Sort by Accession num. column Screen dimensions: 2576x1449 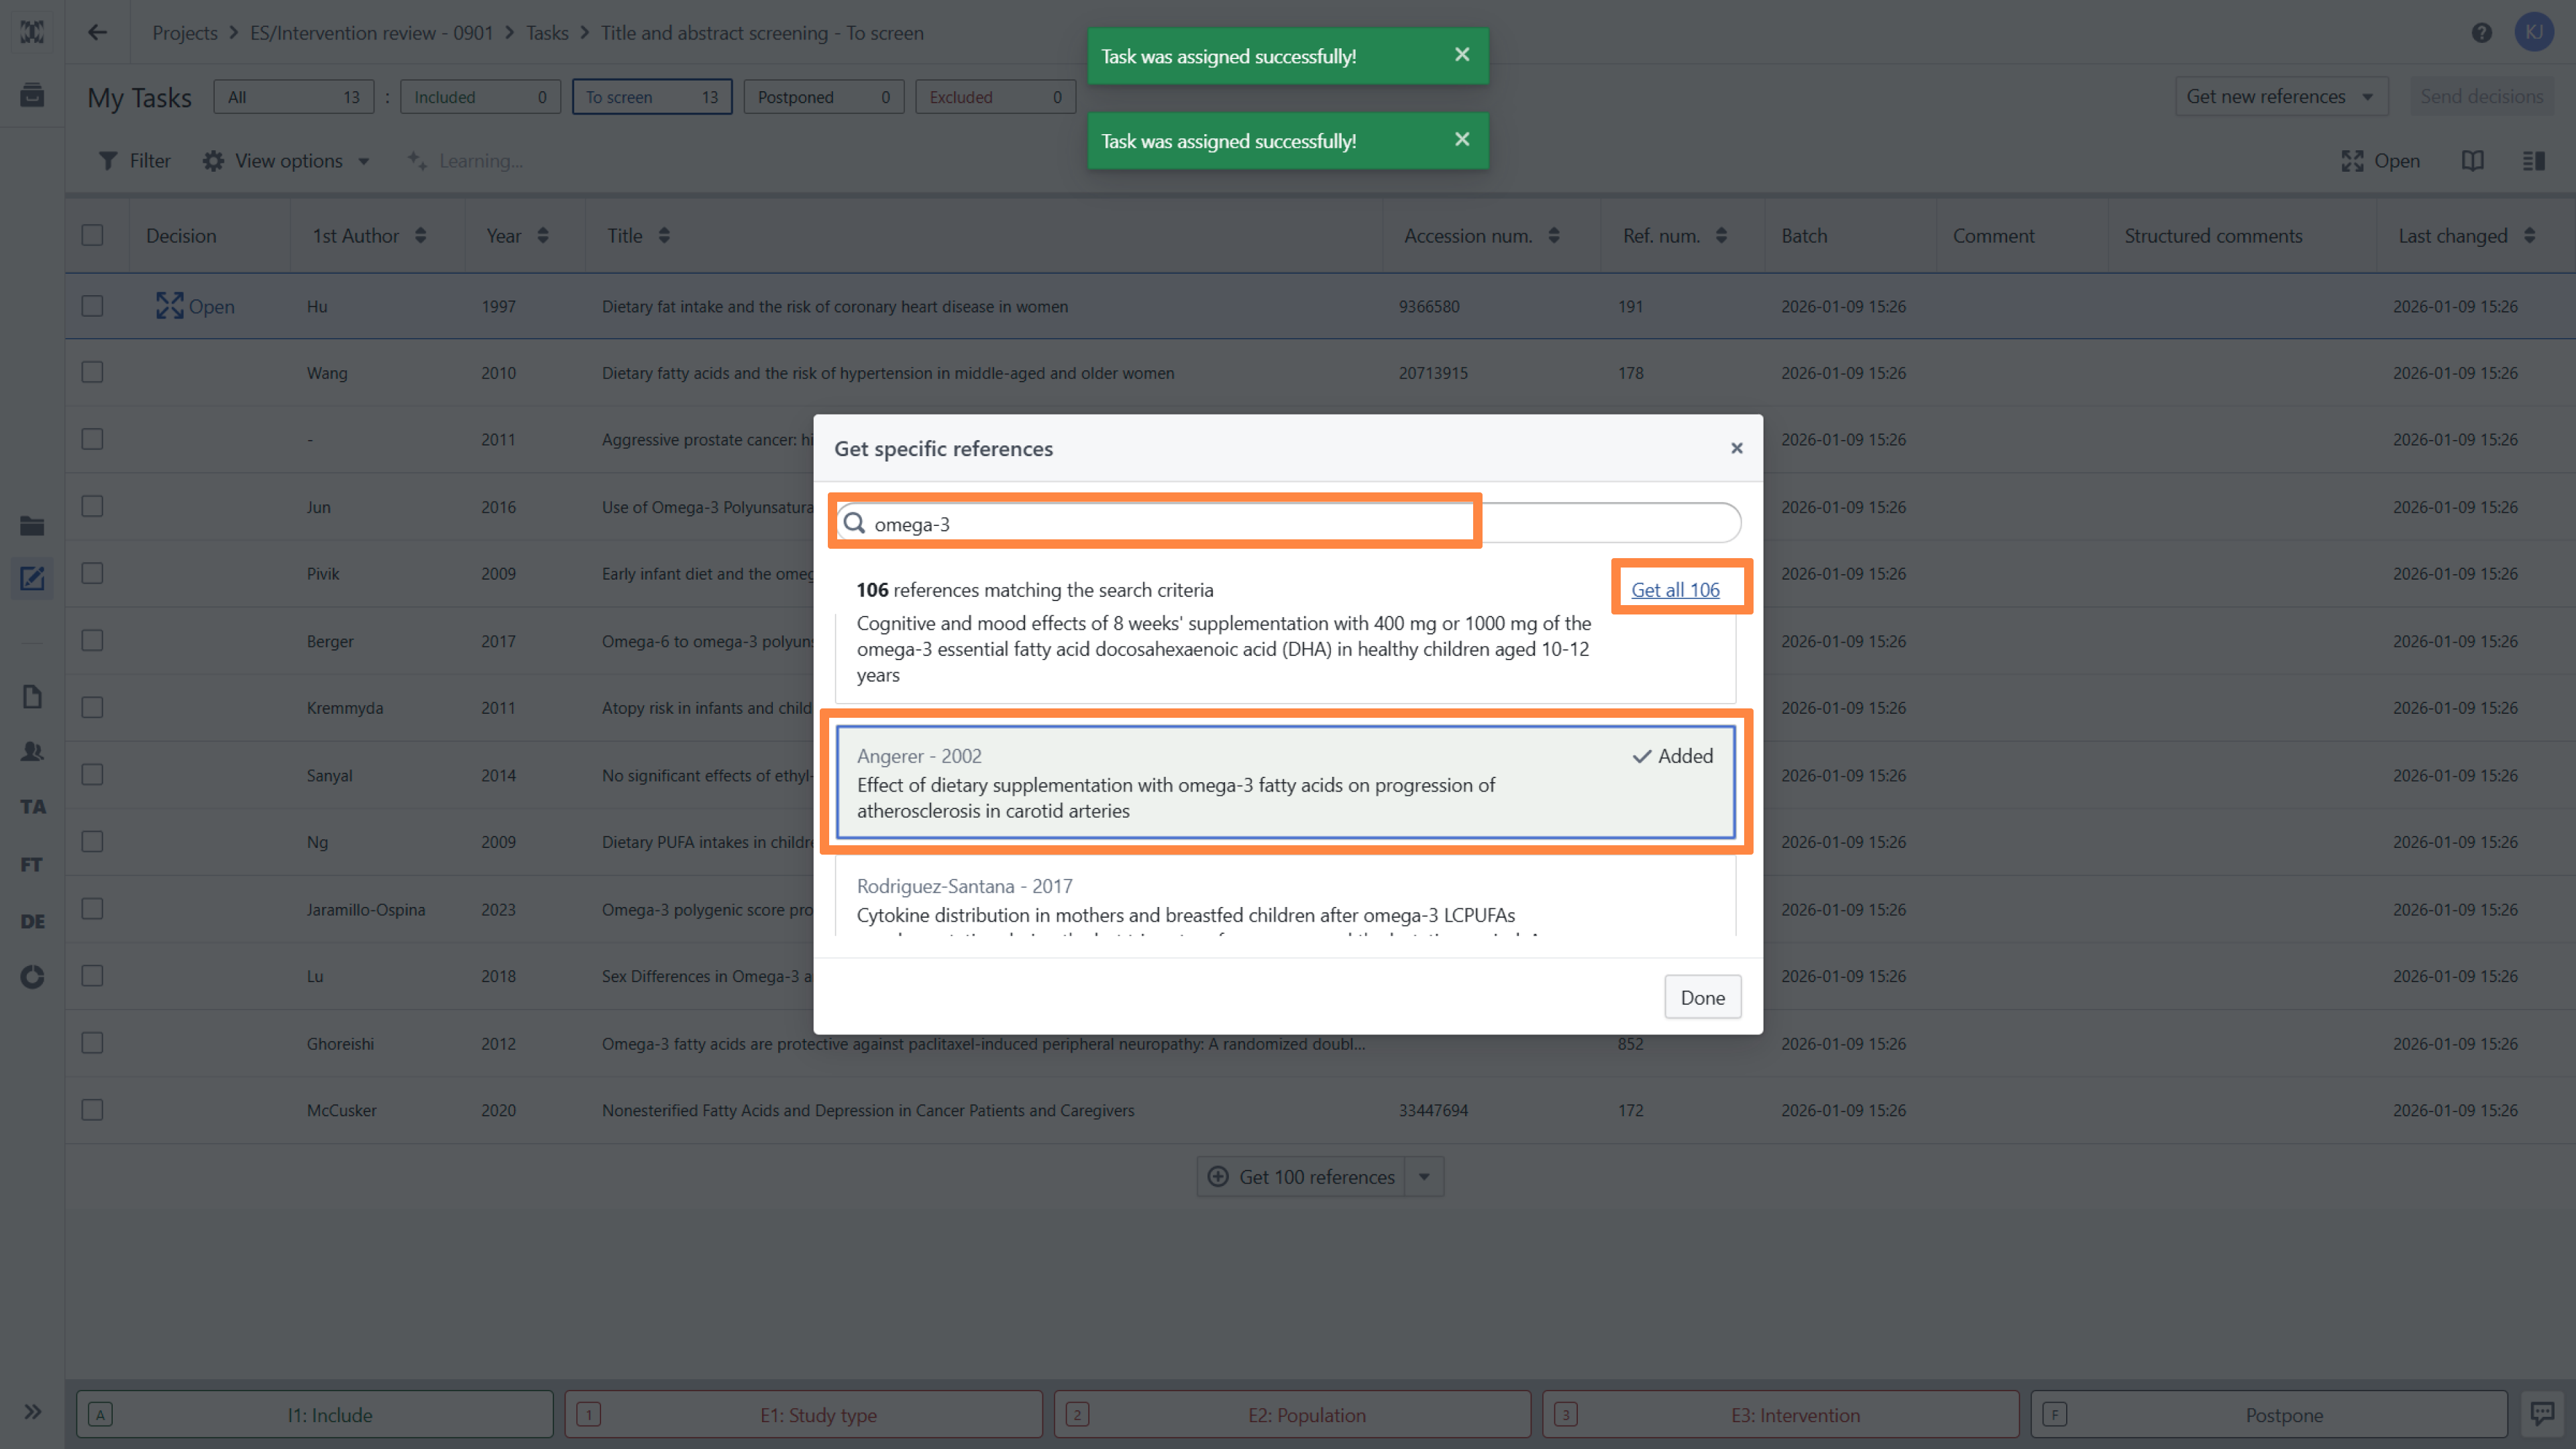click(x=1554, y=236)
